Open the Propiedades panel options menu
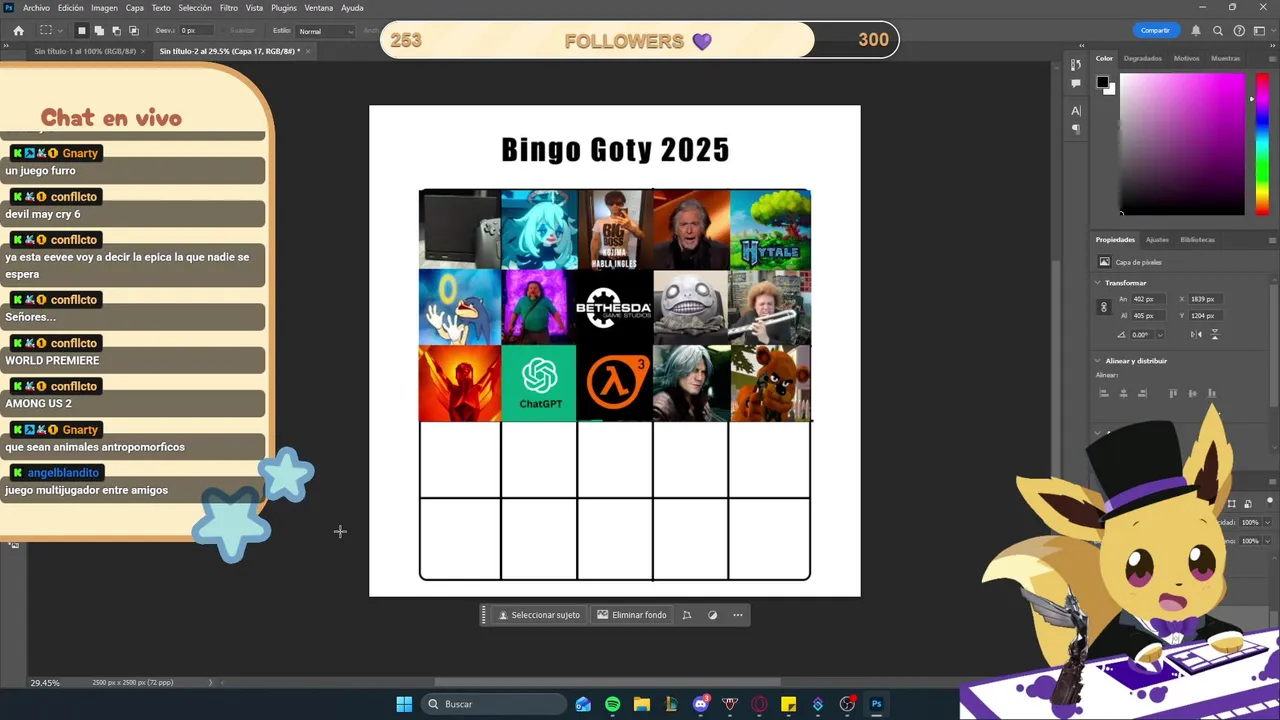 pyautogui.click(x=1271, y=240)
